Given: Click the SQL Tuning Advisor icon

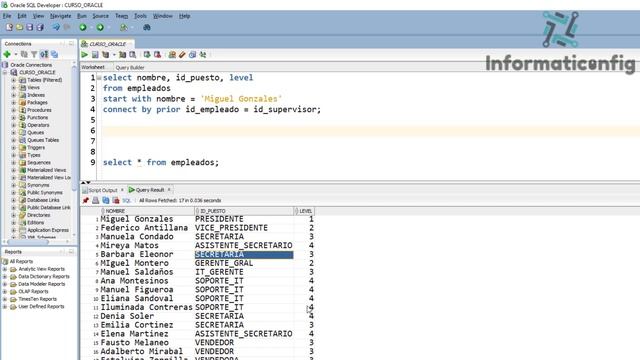Looking at the screenshot, I should click(133, 55).
